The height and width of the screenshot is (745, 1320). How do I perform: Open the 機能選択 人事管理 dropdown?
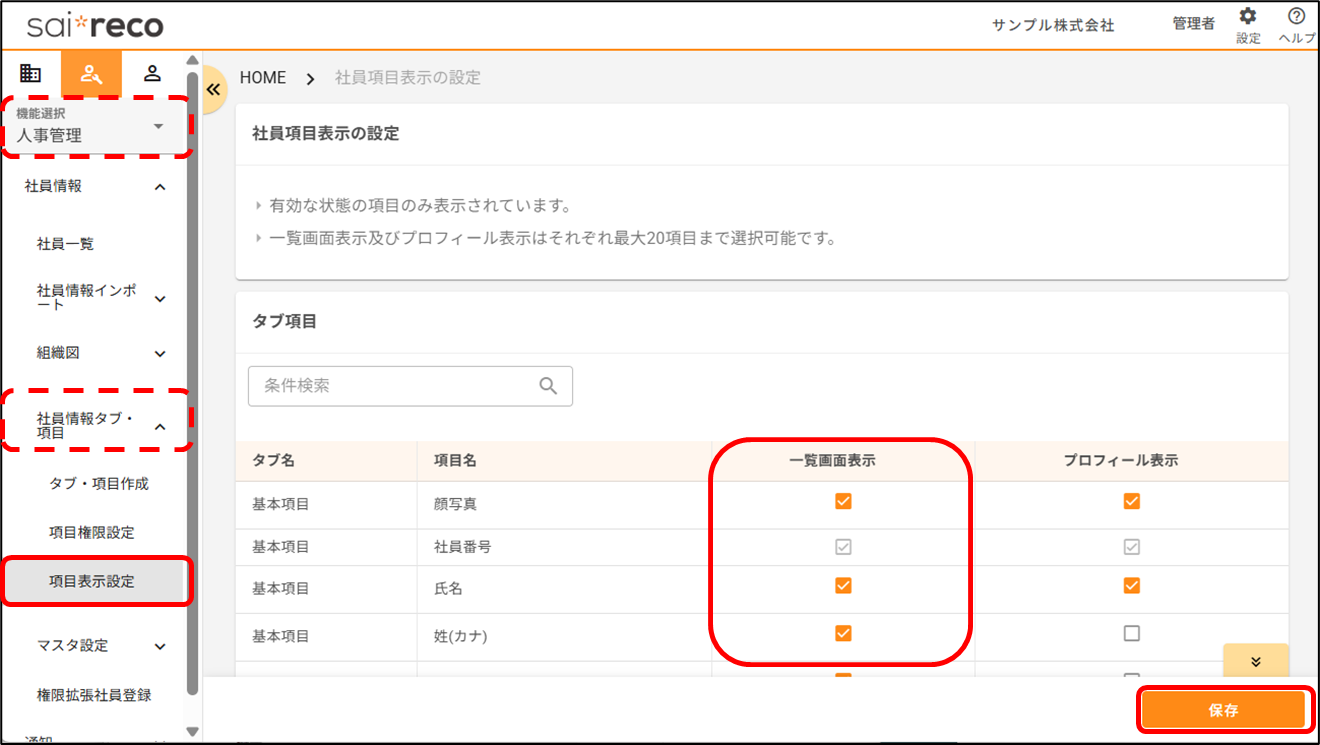click(97, 126)
